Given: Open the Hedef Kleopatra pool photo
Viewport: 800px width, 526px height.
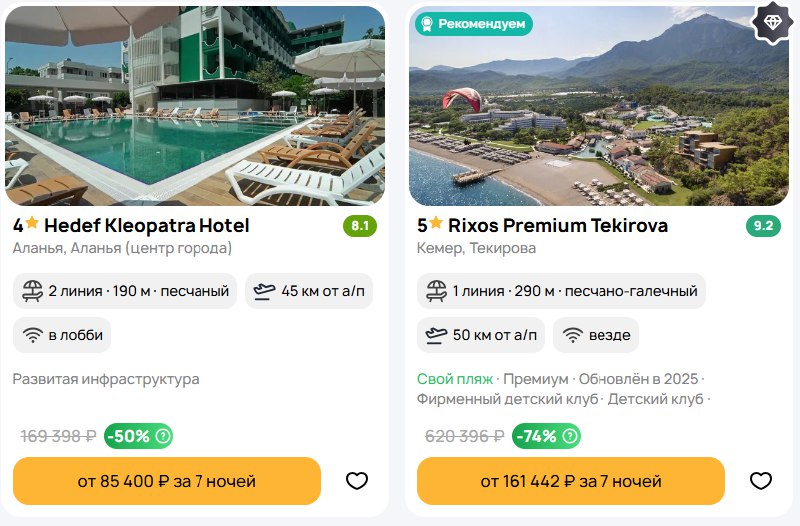Looking at the screenshot, I should click(195, 105).
